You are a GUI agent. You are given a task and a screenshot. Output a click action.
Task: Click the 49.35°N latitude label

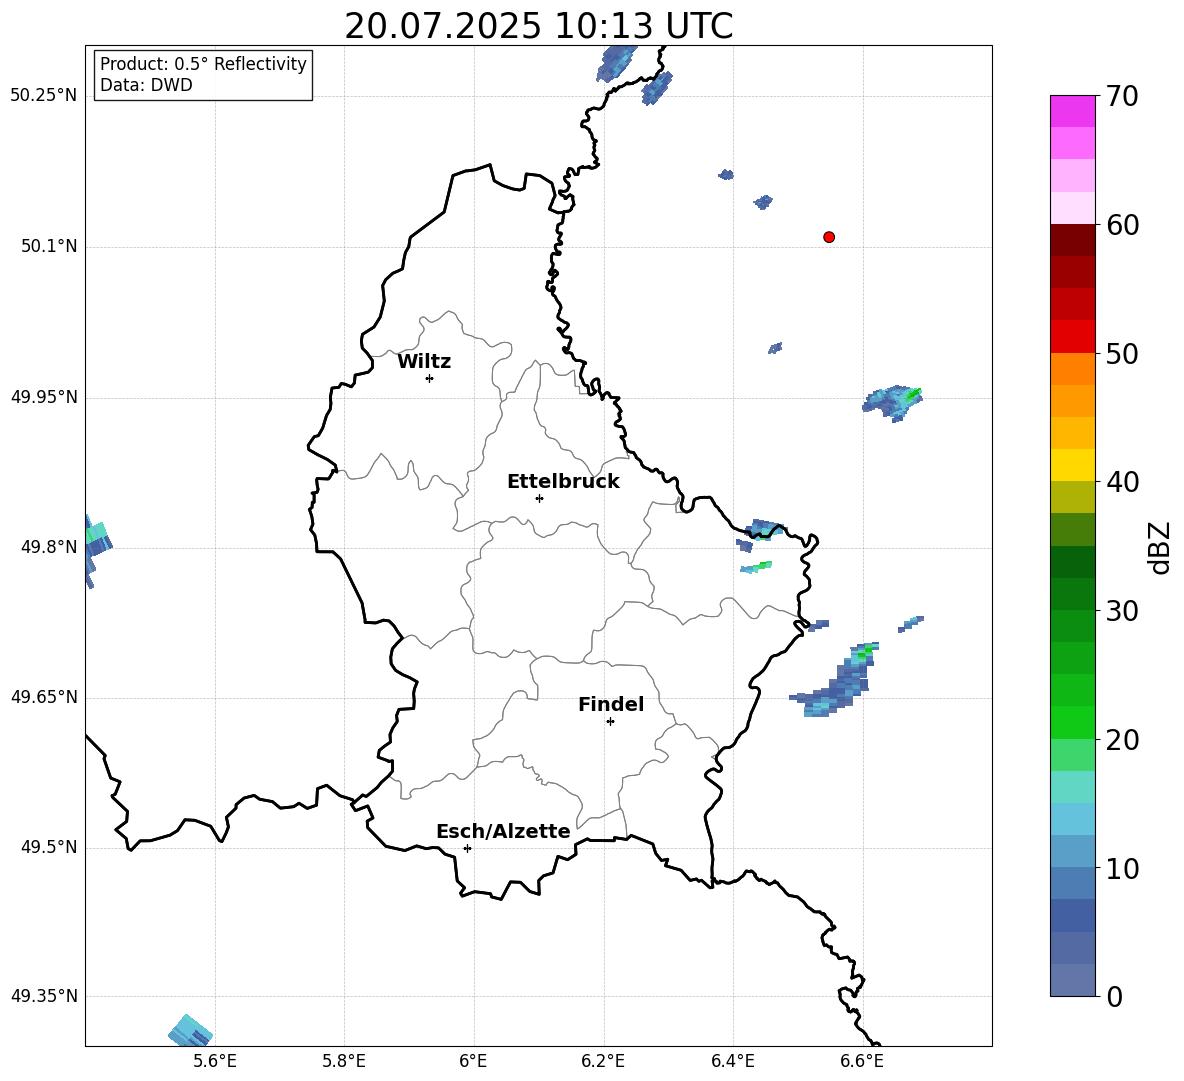tap(43, 996)
